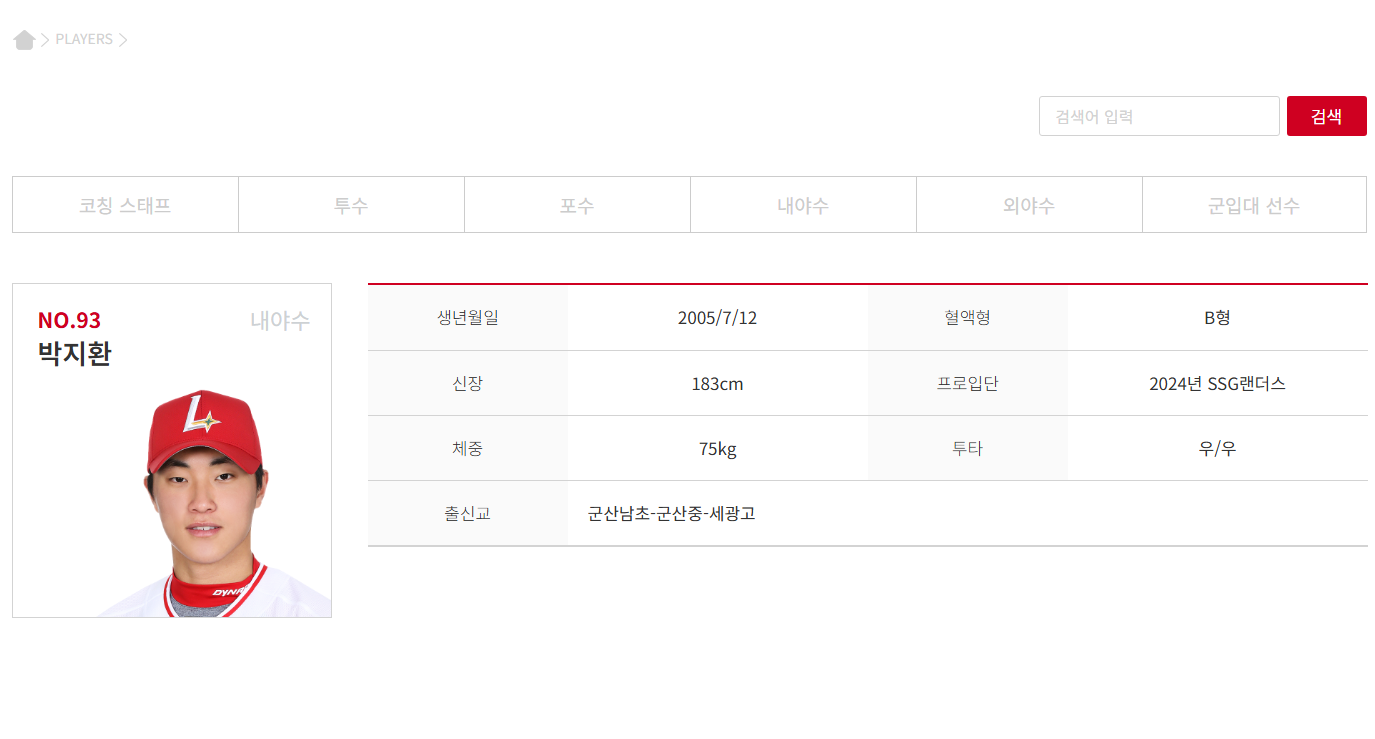
Task: Switch to the 코칭 스태프 tab
Action: coord(124,204)
